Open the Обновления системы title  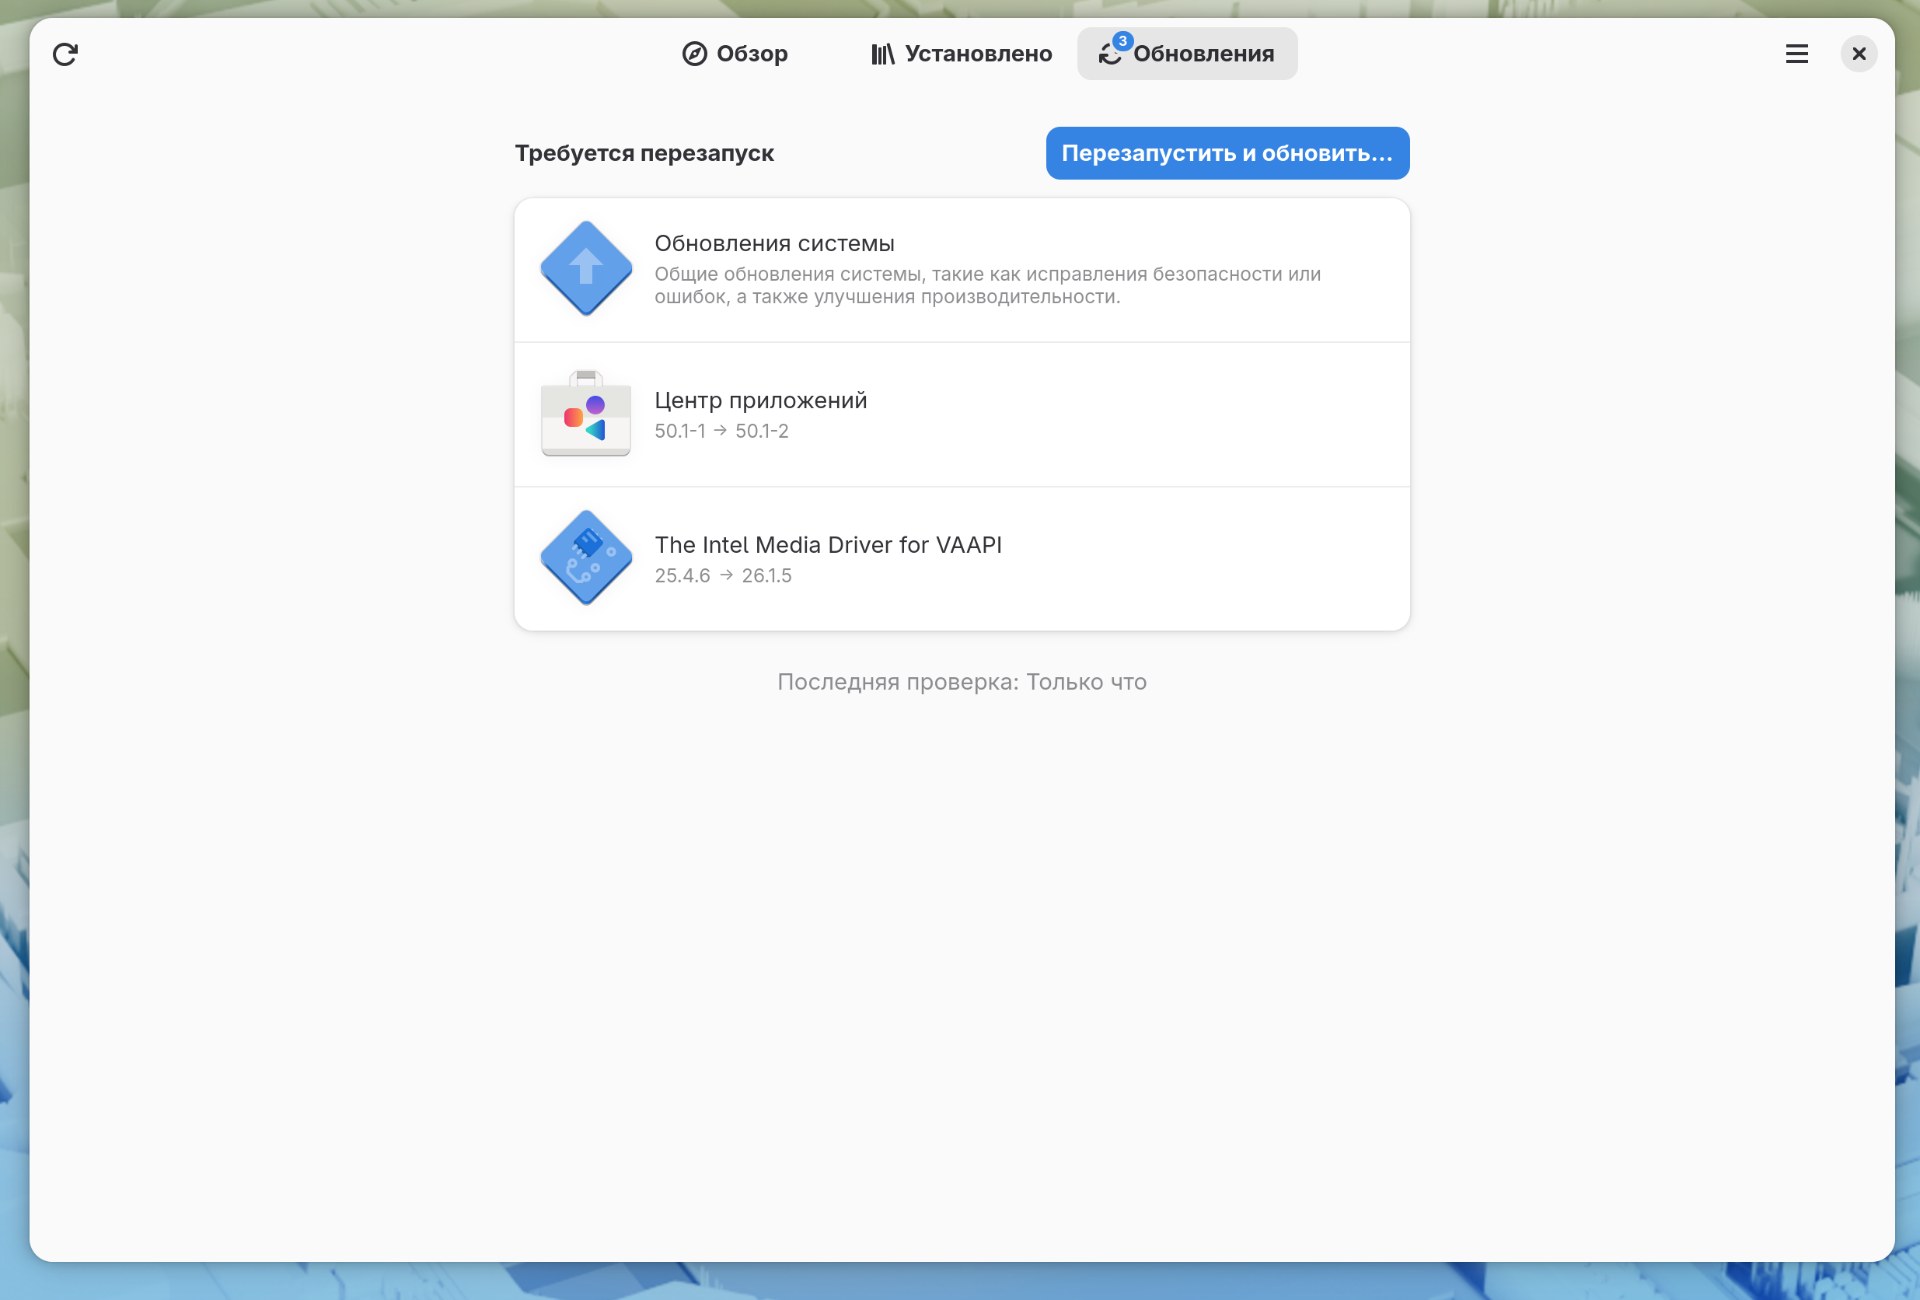(774, 244)
